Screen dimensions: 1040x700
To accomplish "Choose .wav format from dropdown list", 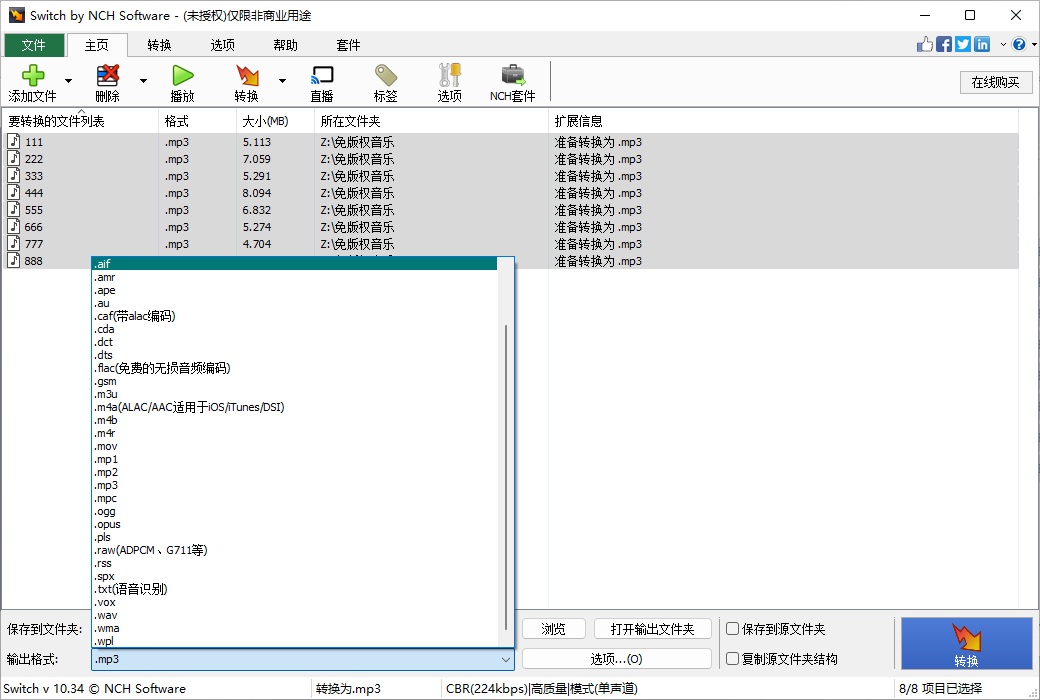I will tap(294, 615).
